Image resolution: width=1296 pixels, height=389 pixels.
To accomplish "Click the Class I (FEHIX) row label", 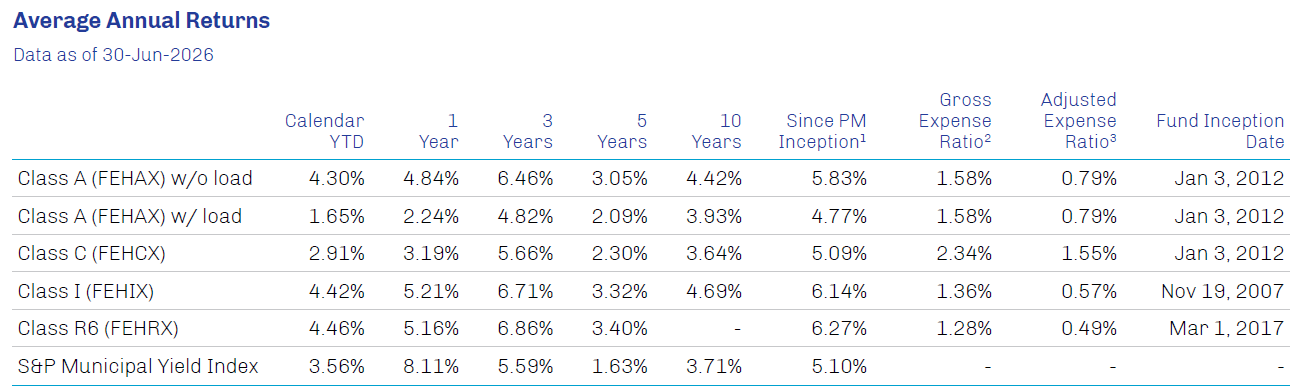I will [86, 292].
